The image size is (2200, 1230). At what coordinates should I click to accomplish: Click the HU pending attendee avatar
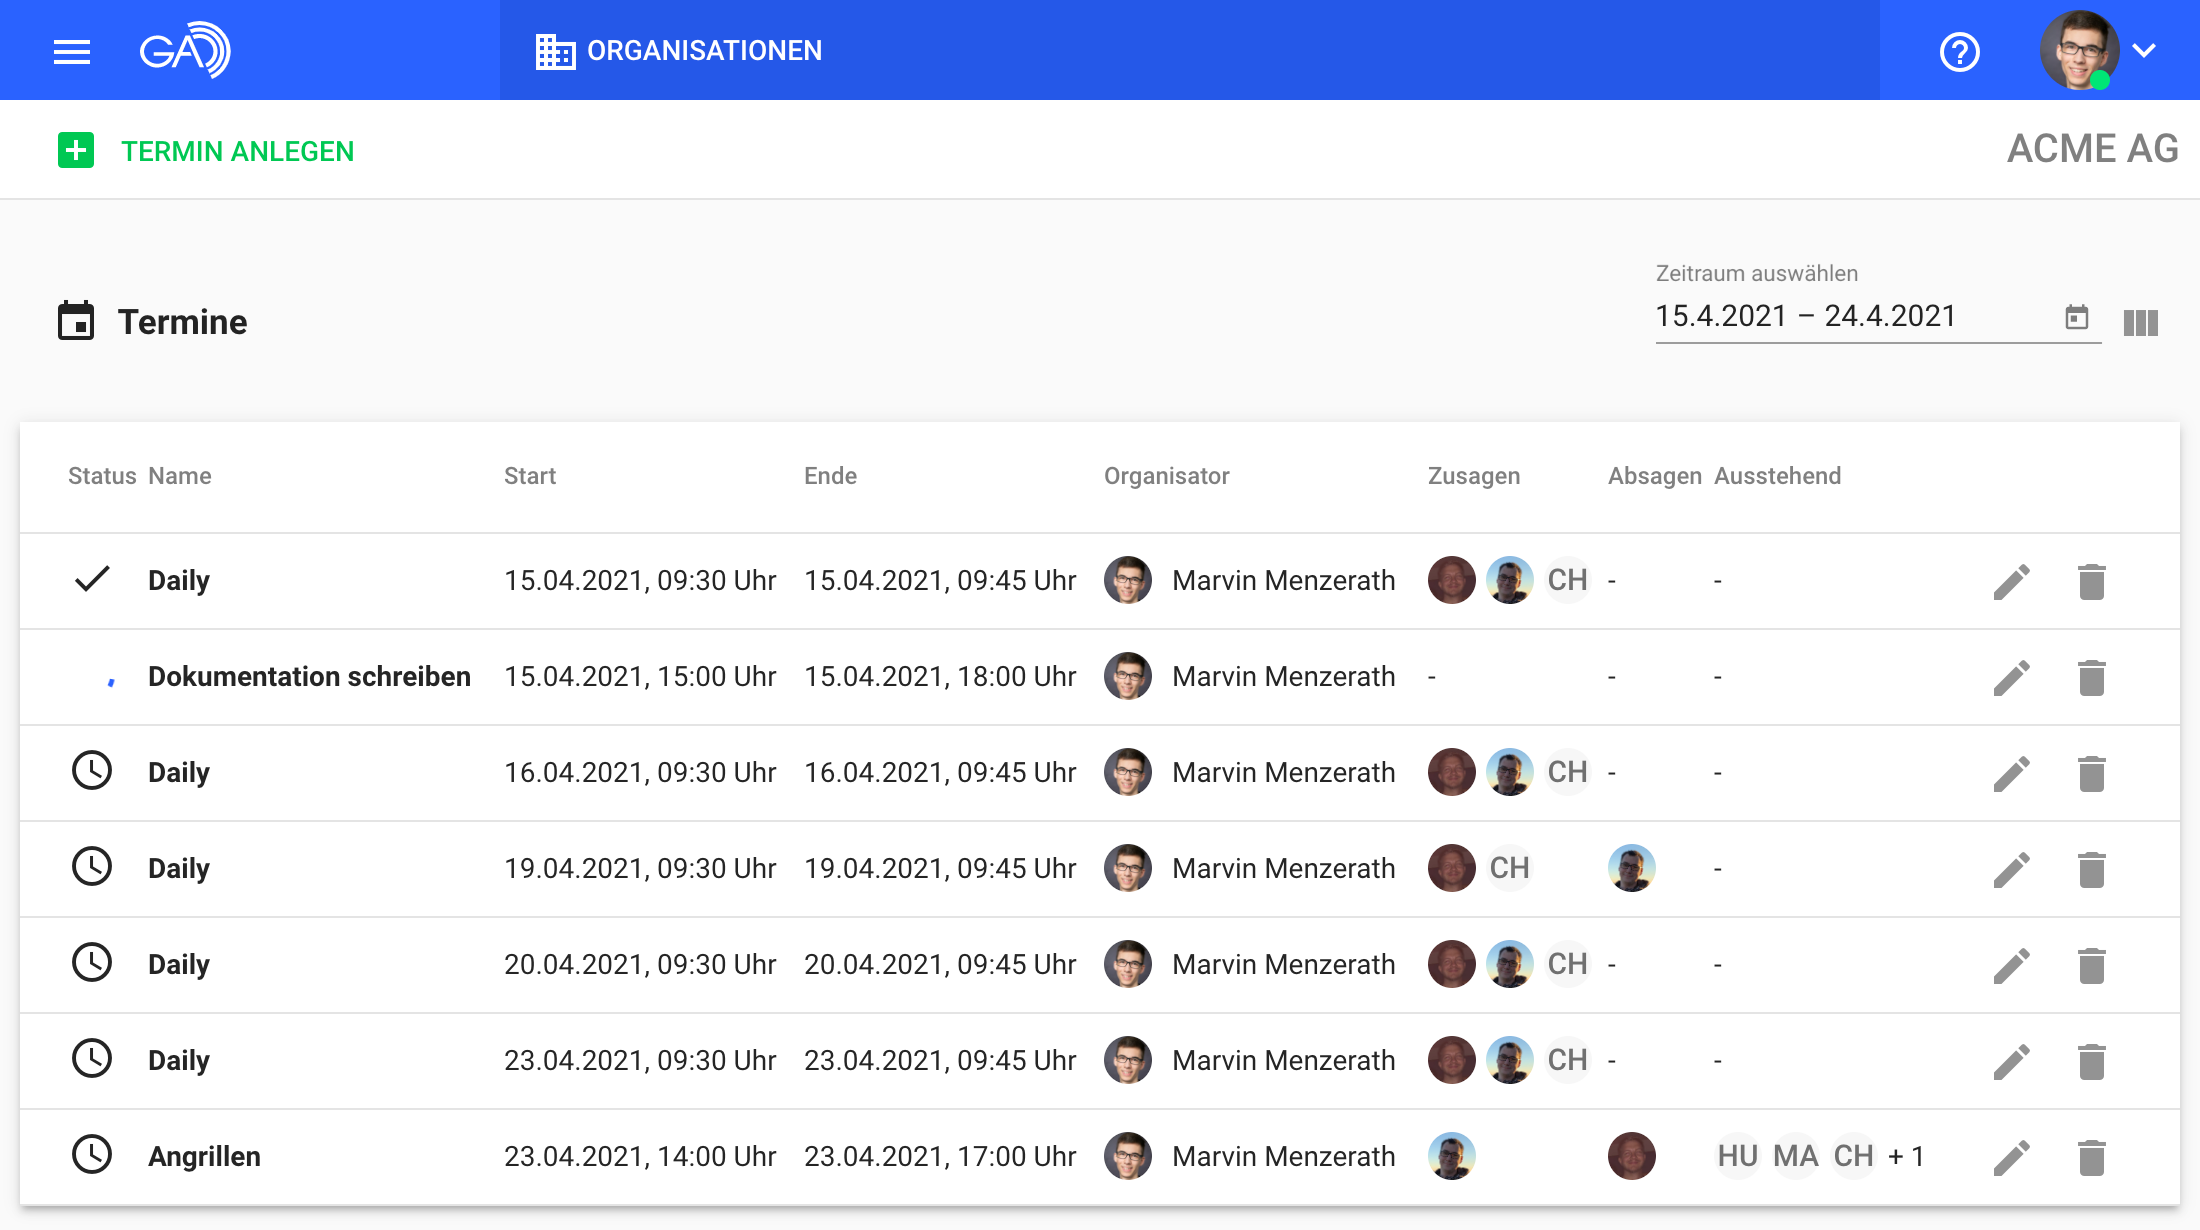1738,1157
